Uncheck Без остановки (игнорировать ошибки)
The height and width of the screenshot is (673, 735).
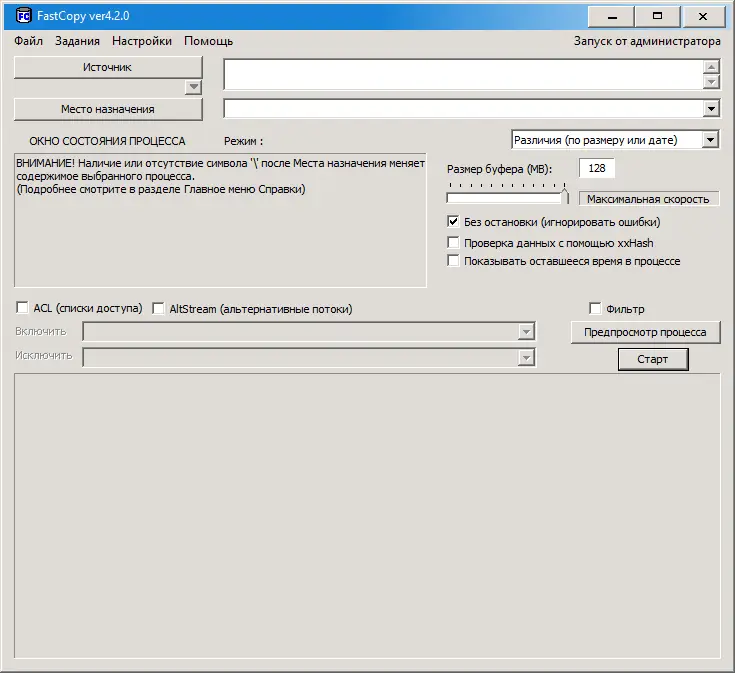click(x=453, y=222)
